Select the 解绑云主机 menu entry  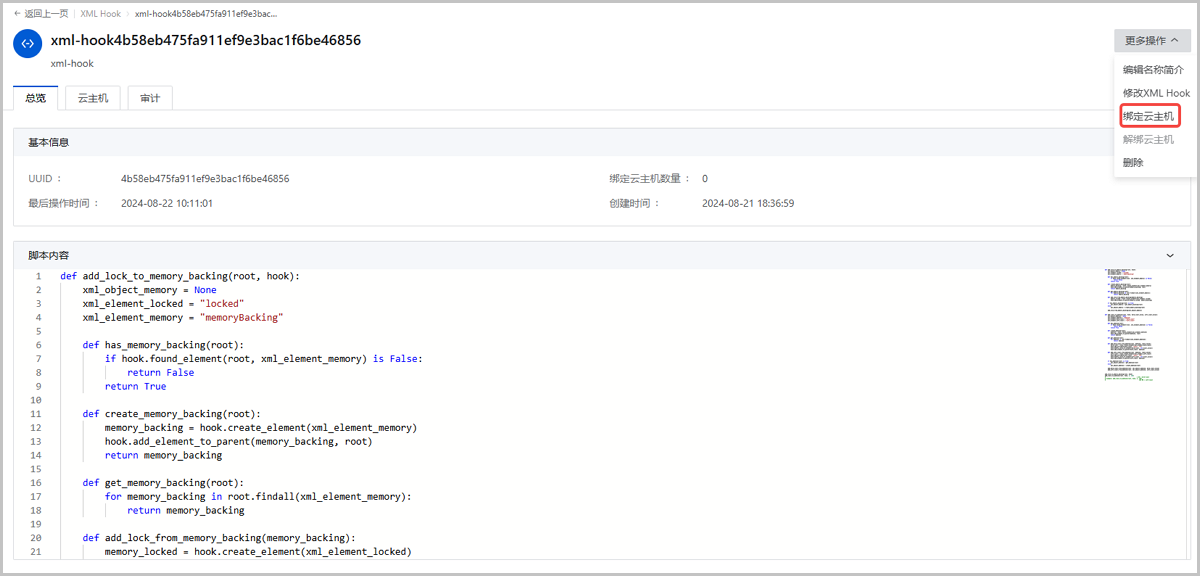[1148, 139]
